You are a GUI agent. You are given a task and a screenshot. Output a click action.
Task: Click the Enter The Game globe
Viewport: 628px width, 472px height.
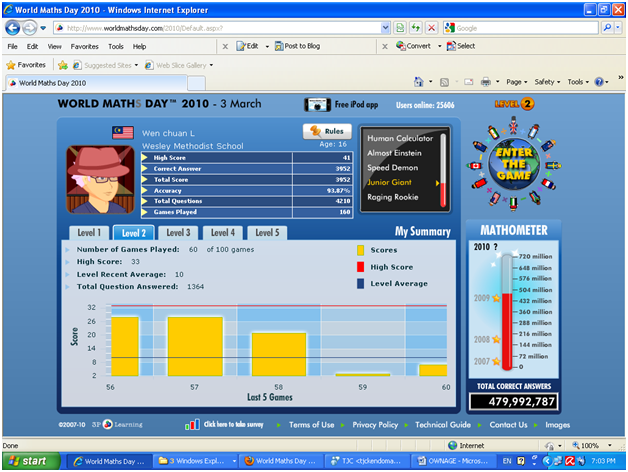pos(513,163)
